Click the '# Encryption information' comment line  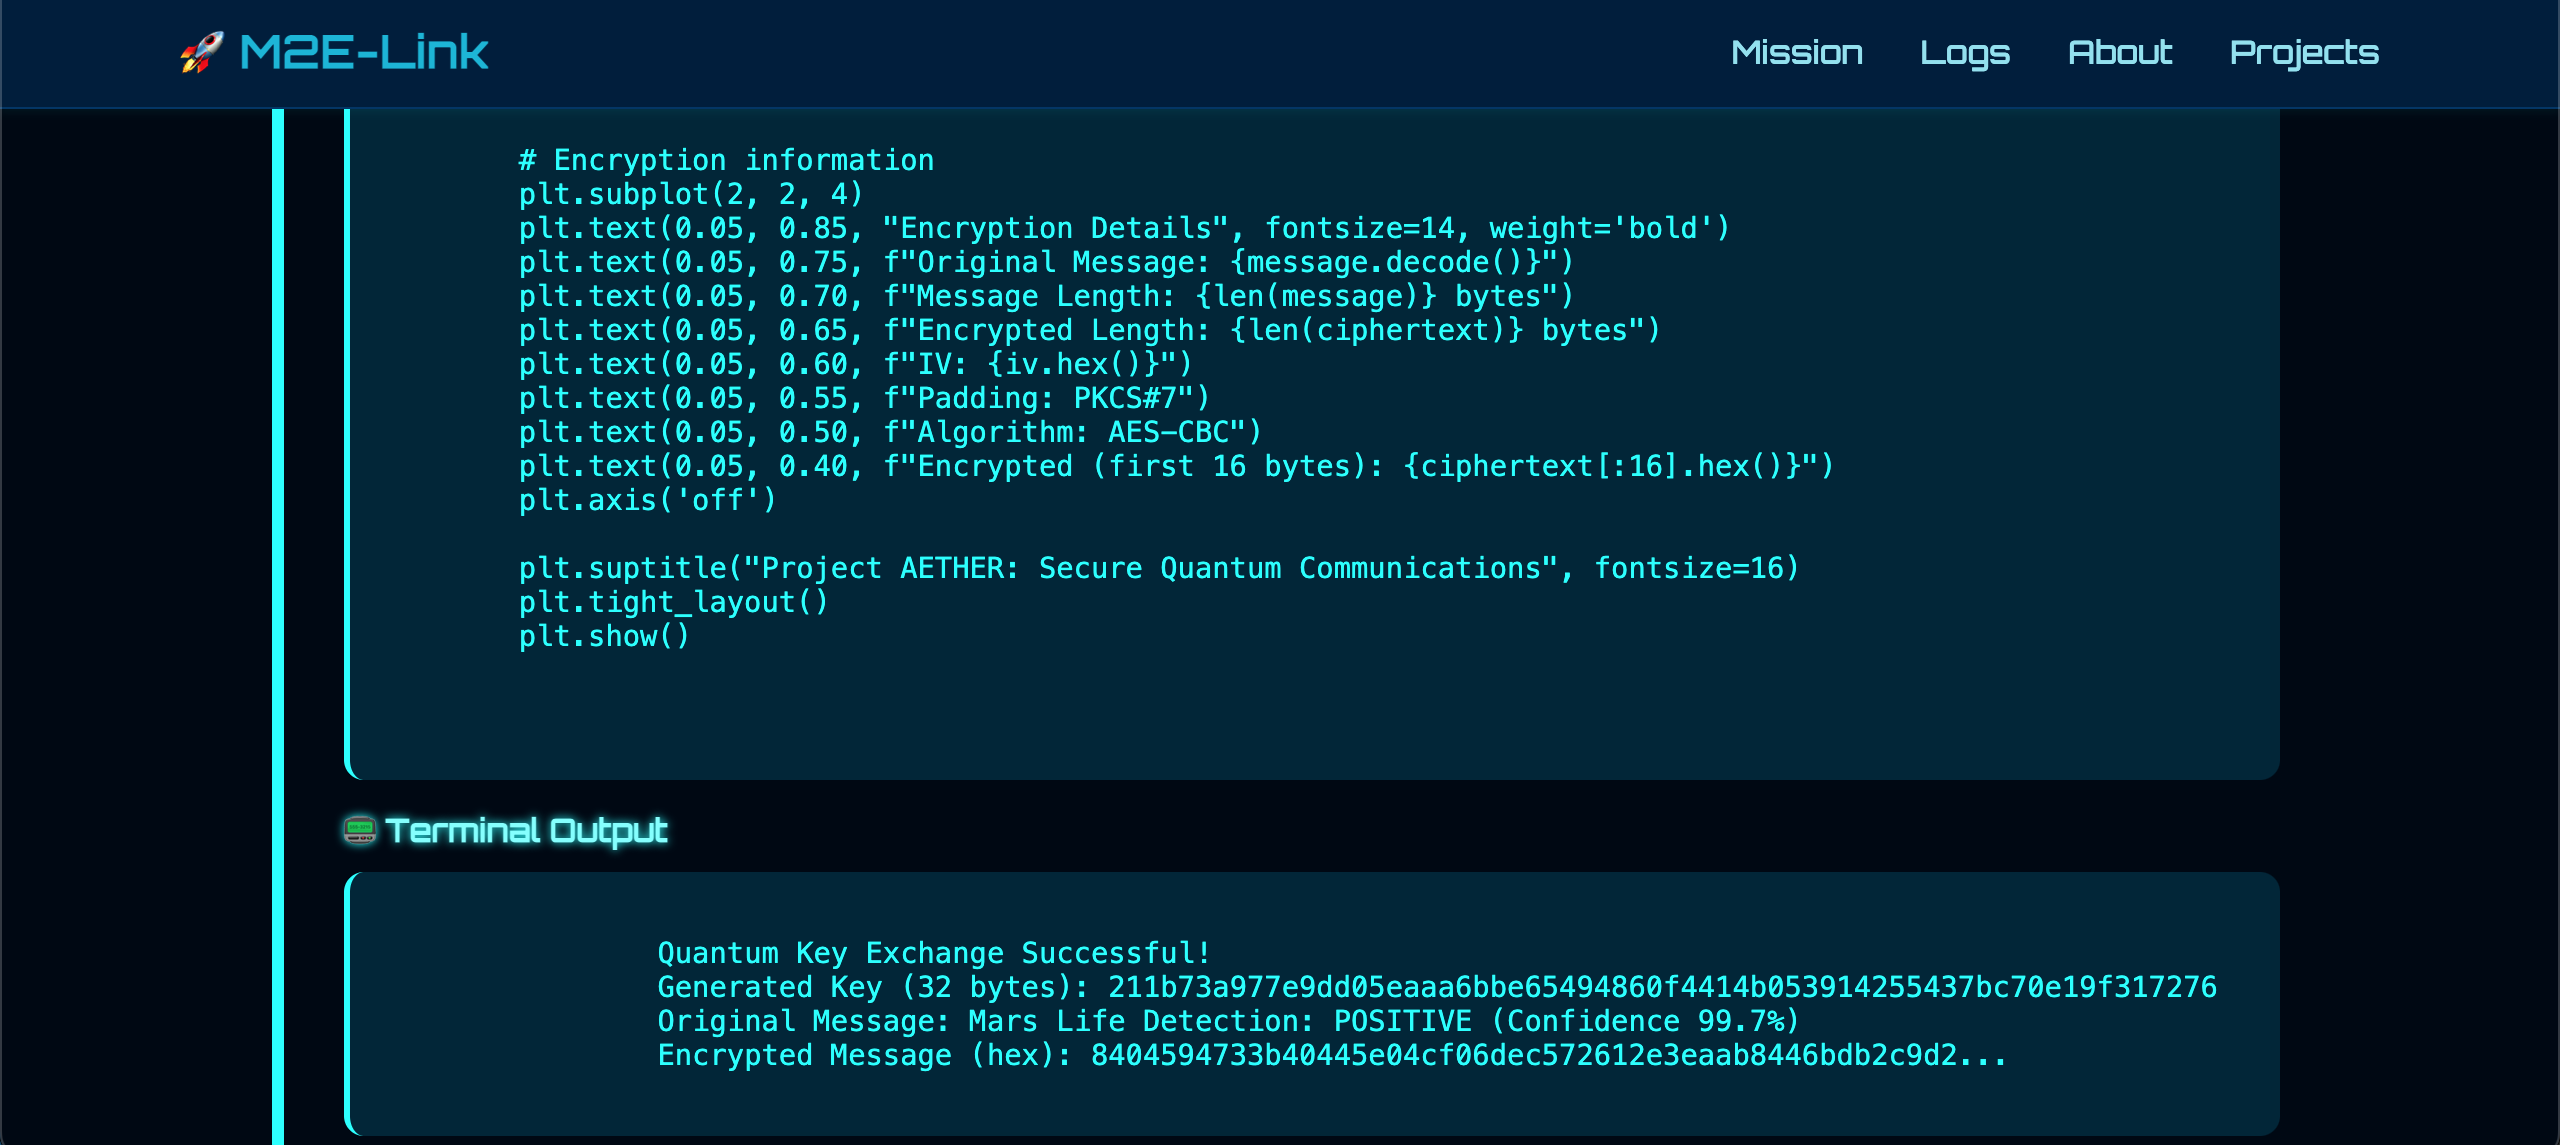[x=726, y=160]
